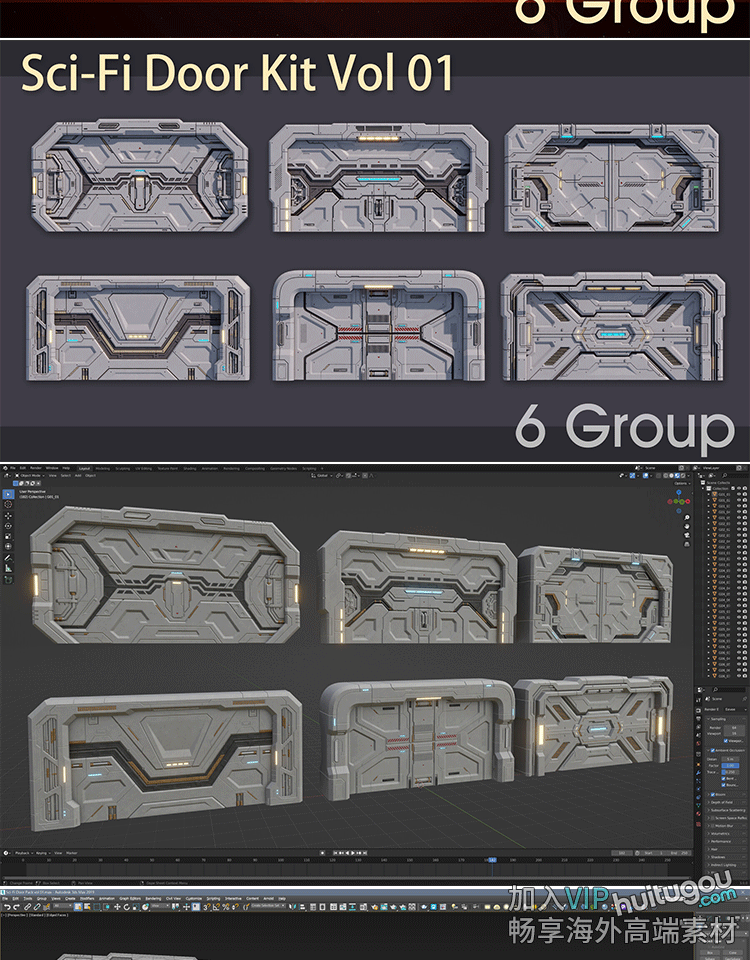The height and width of the screenshot is (960, 750).
Task: Toggle the Bloom checkbox
Action: tap(713, 794)
